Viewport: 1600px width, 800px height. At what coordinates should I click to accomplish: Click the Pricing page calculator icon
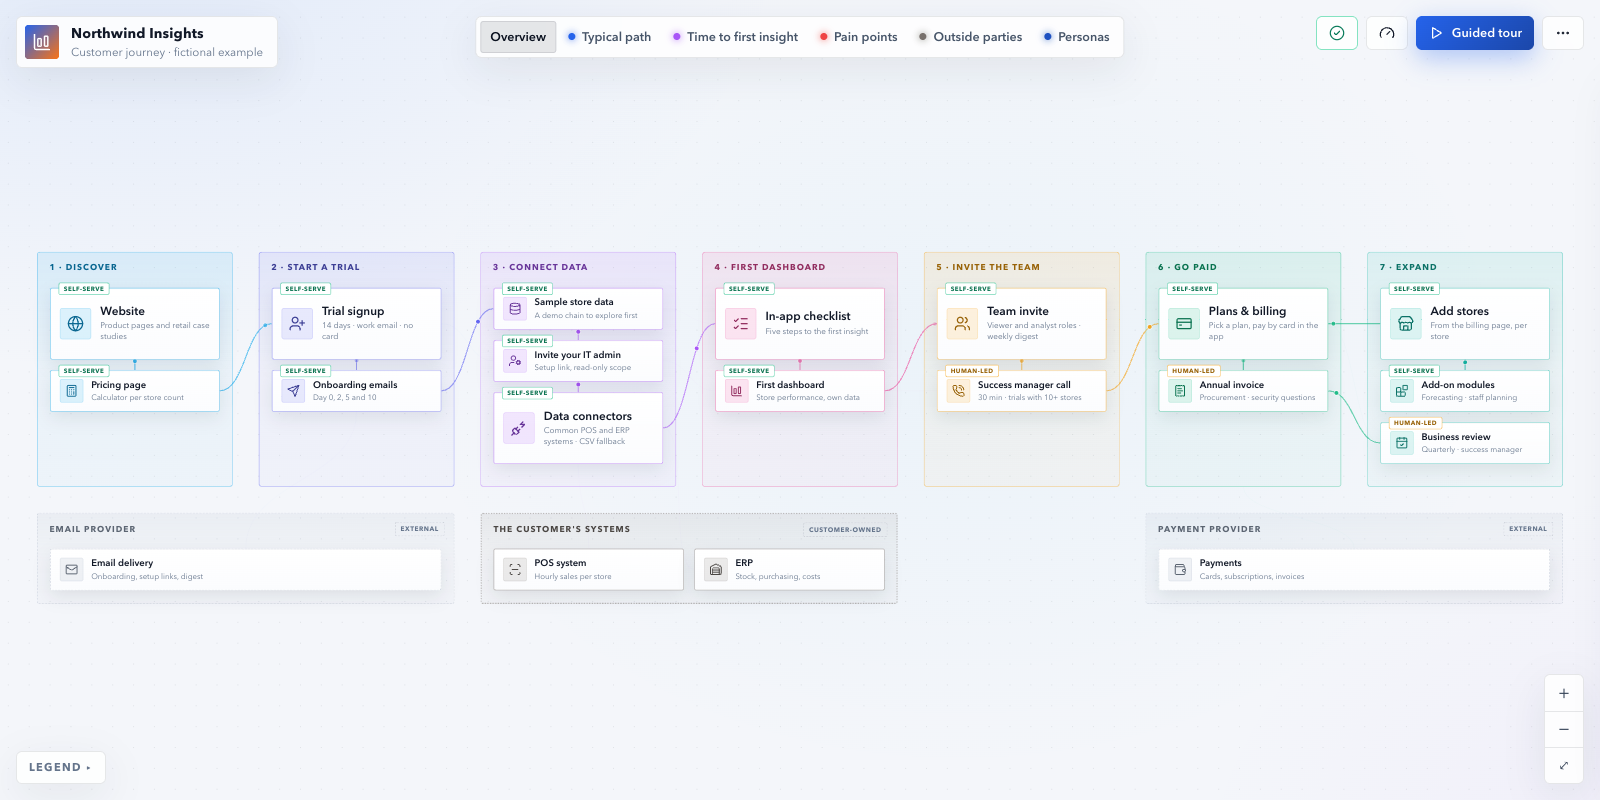click(x=71, y=391)
